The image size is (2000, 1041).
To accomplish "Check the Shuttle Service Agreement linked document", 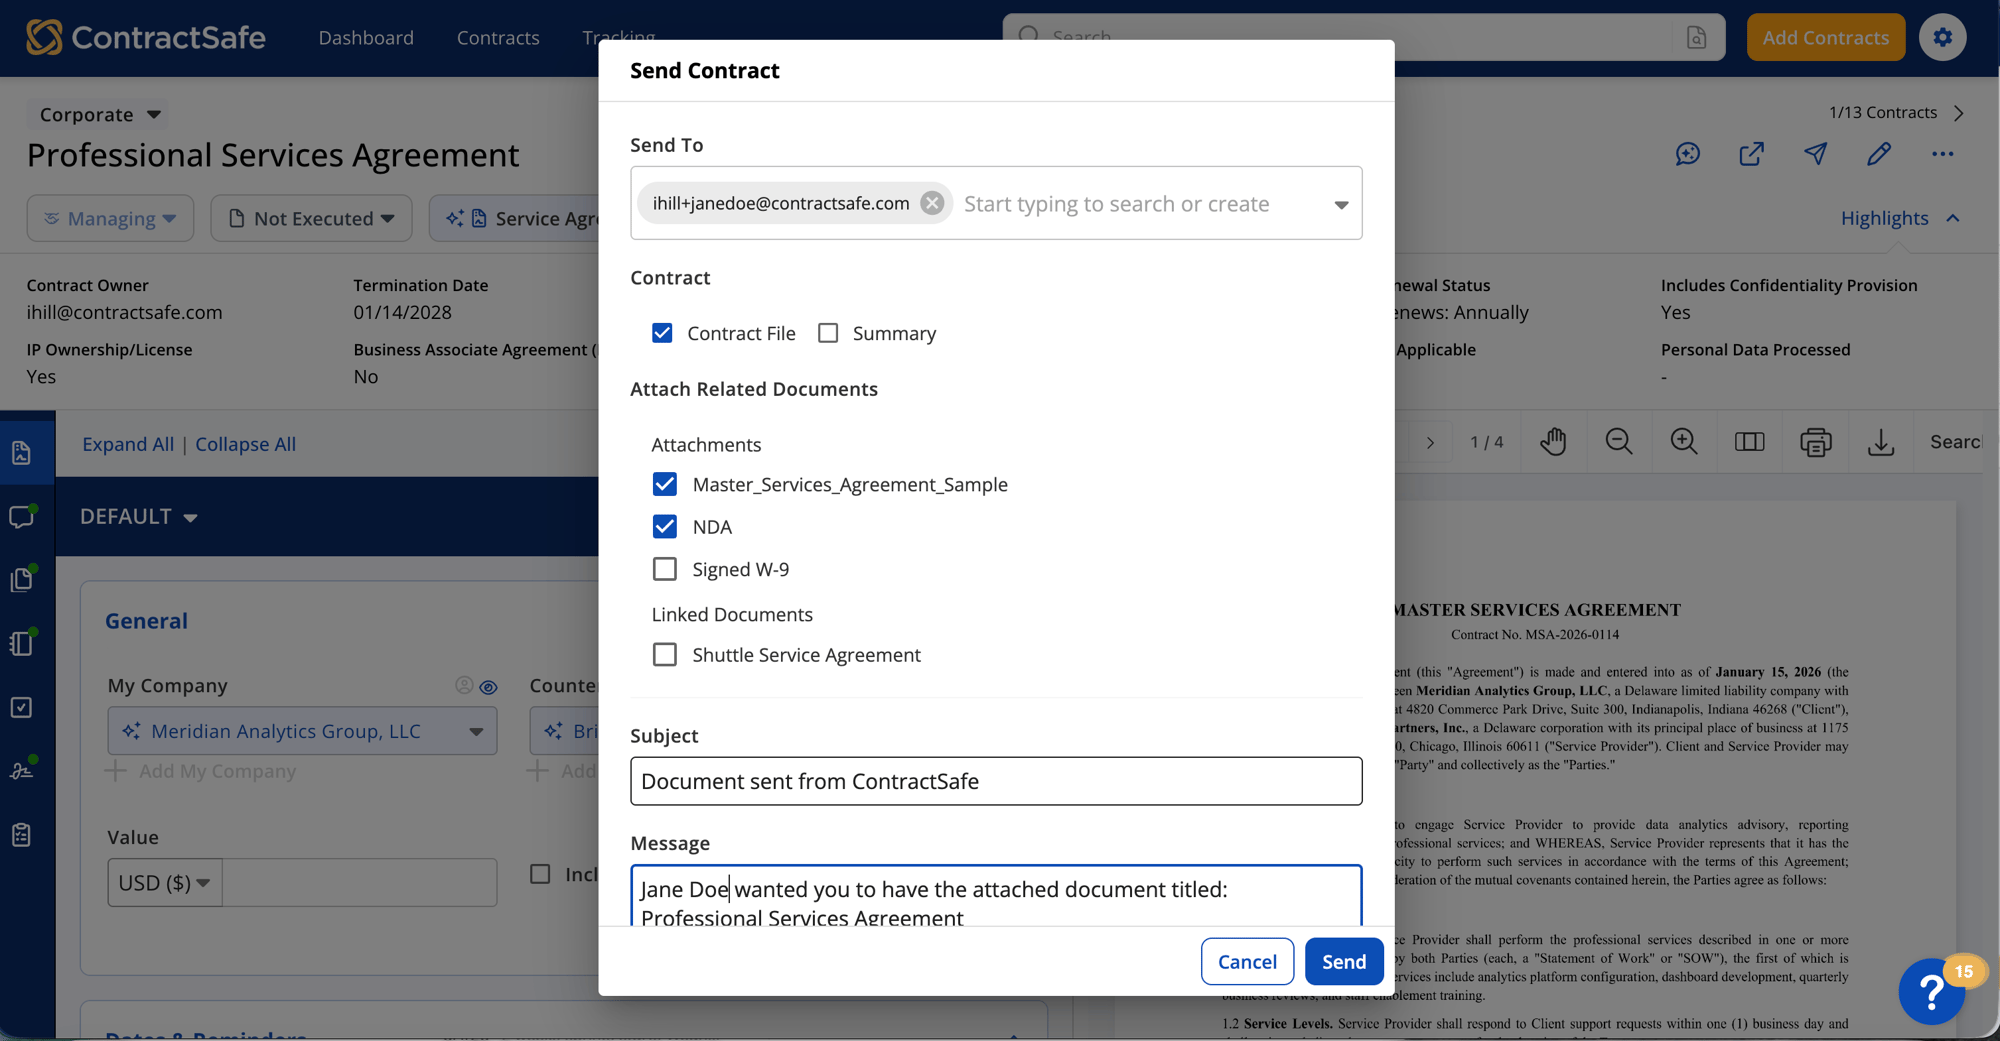I will tap(664, 654).
